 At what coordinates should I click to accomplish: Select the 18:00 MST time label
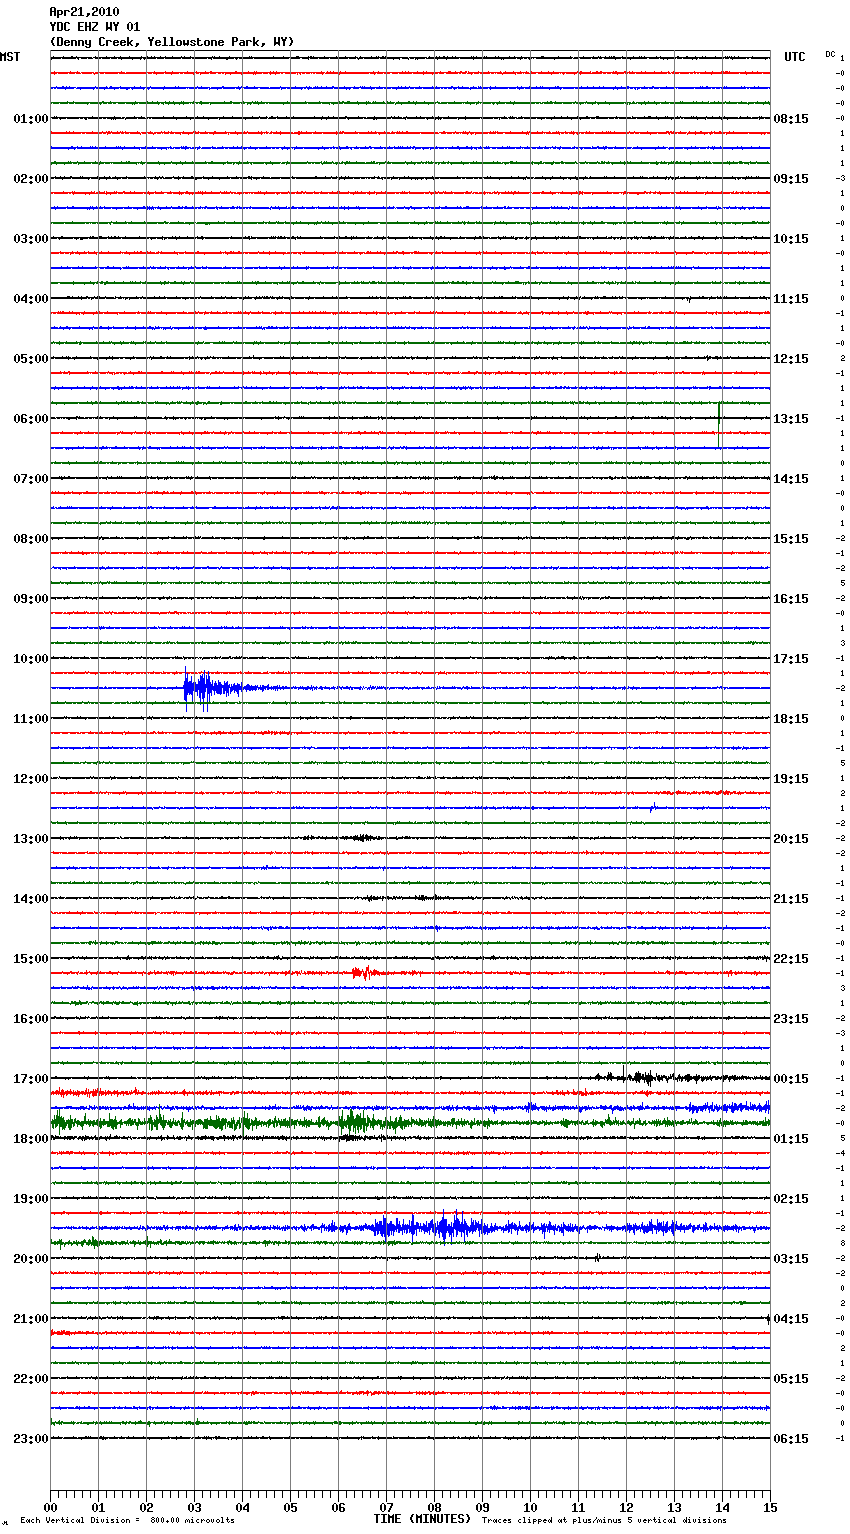30,1139
